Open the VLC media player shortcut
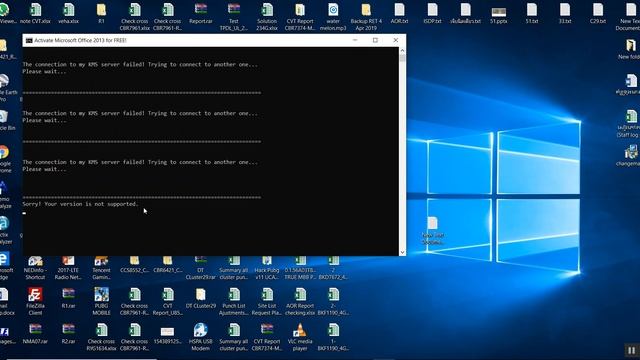Viewport: 640px width, 360px height. [x=300, y=336]
